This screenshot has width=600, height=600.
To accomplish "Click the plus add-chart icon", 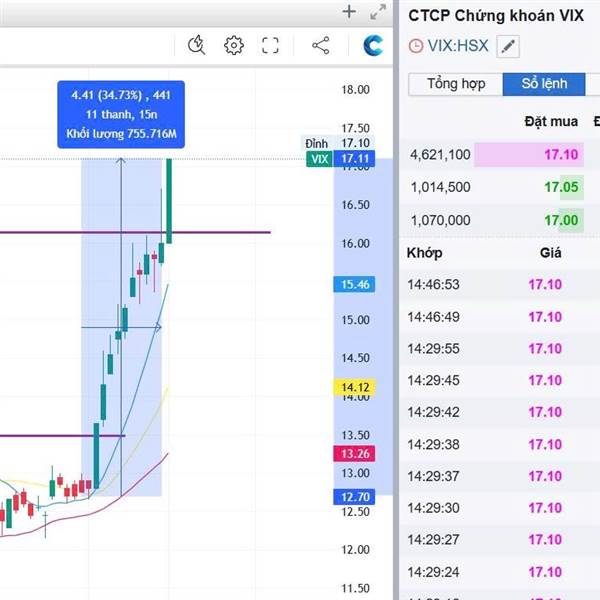I will point(349,11).
